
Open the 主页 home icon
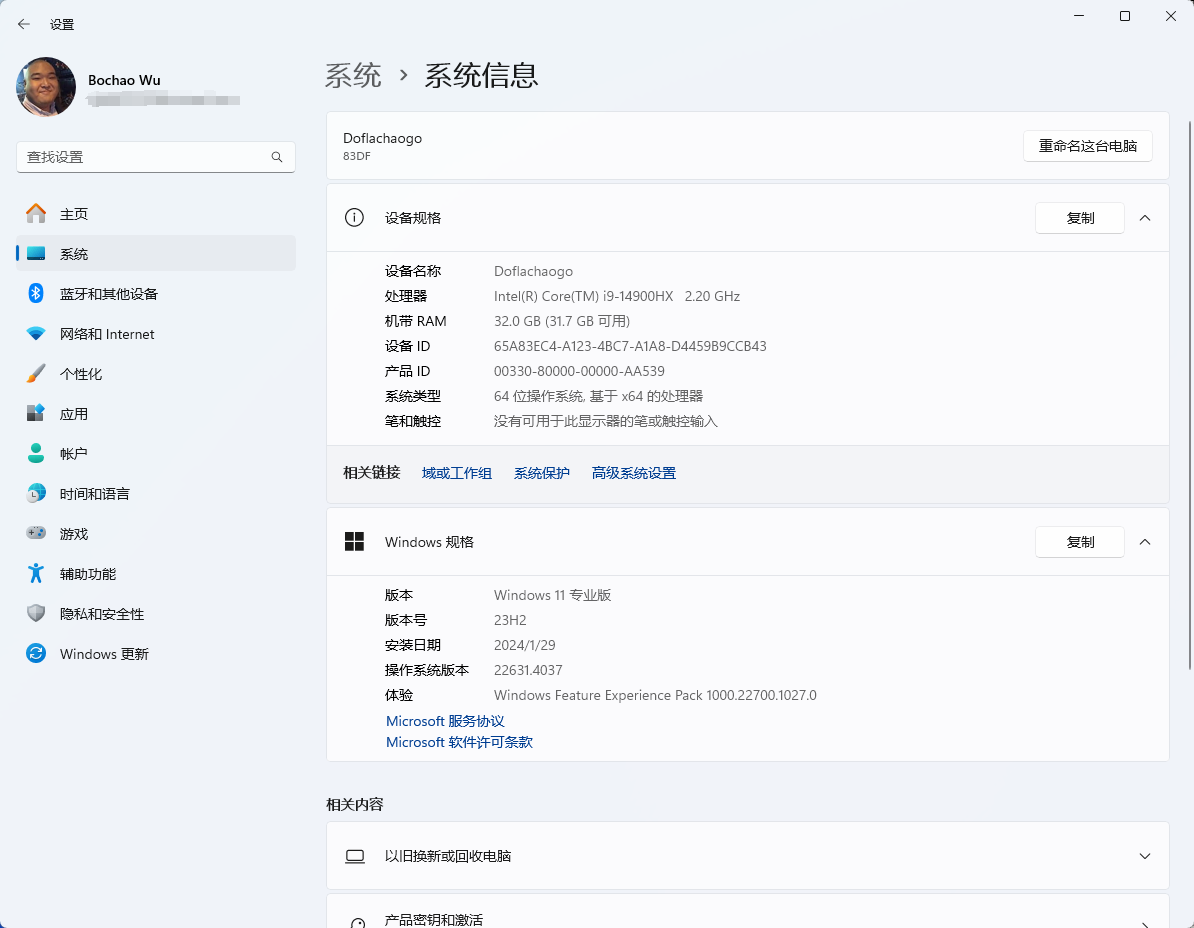36,214
